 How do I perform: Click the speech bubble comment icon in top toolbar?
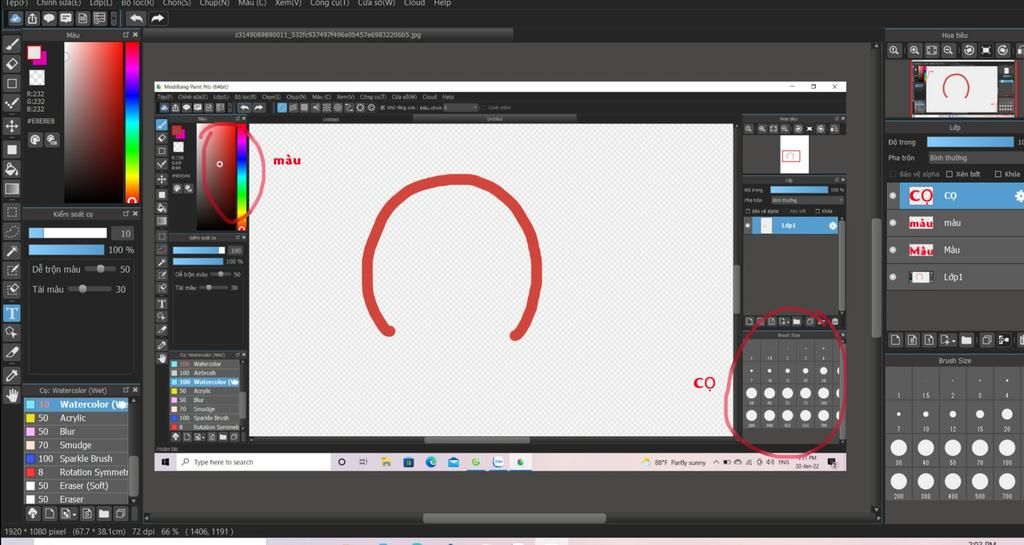coord(49,18)
